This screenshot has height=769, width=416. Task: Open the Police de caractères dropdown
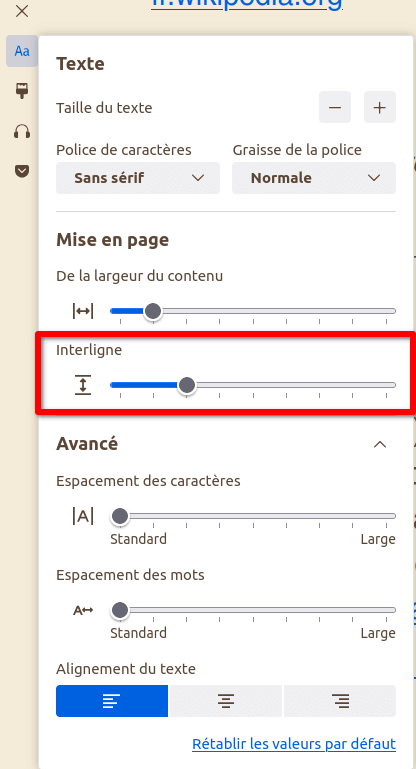138,178
